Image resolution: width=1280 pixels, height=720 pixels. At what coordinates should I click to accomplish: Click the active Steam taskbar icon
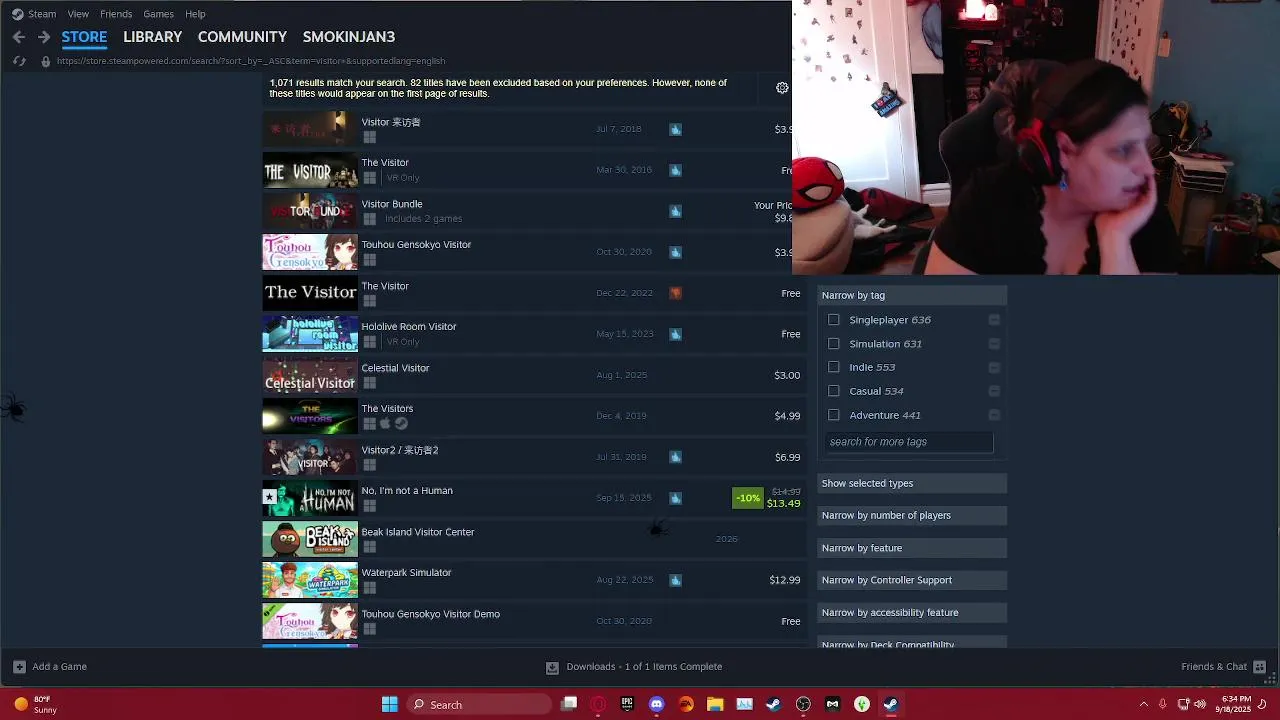click(891, 704)
